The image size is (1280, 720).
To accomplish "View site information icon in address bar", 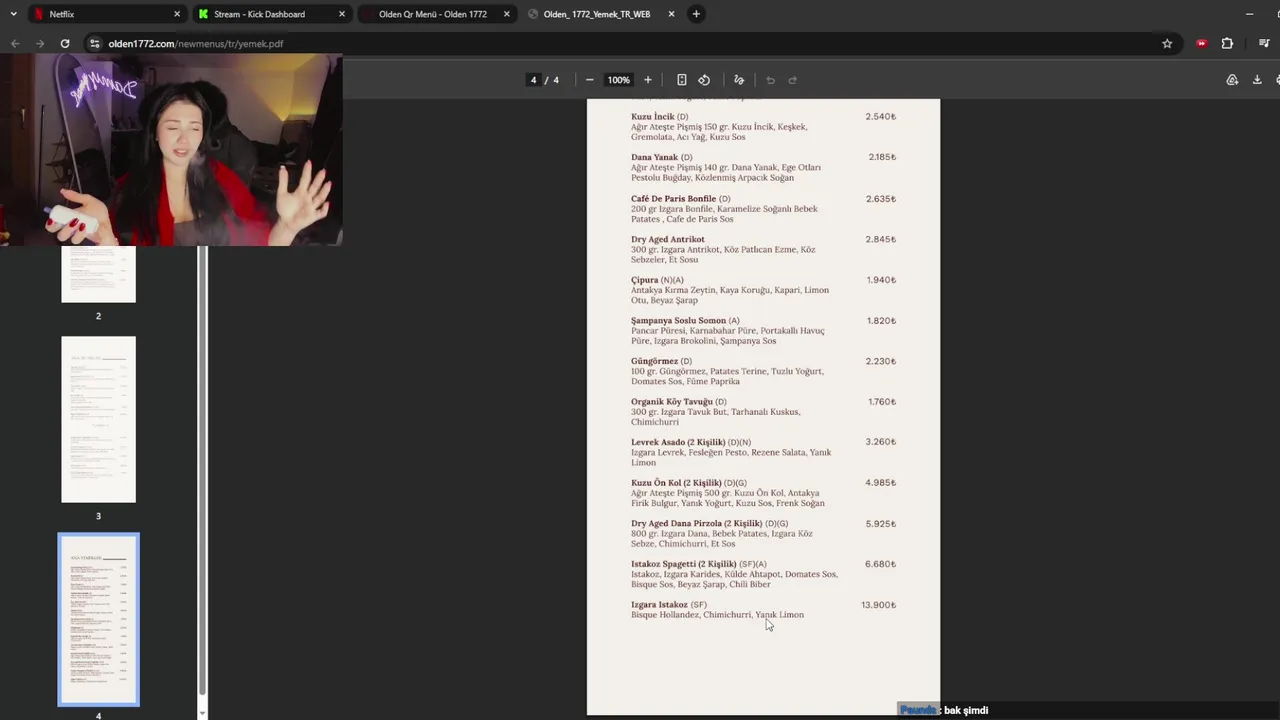I will pos(95,43).
